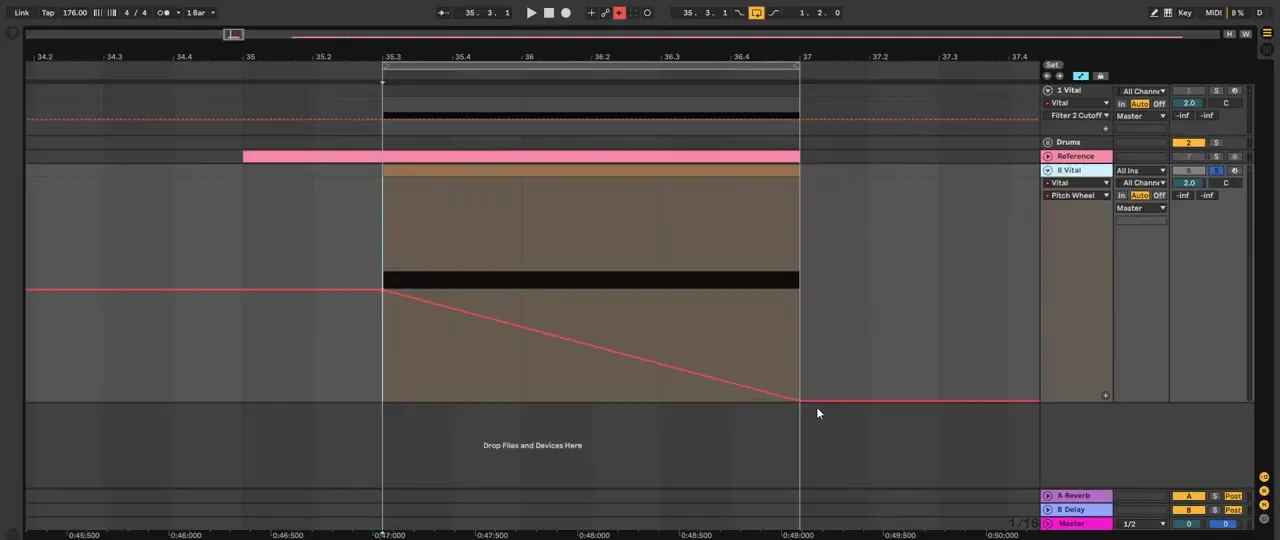Open the 1 Bar quantization menu
Viewport: 1280px width, 540px height.
pyautogui.click(x=199, y=13)
